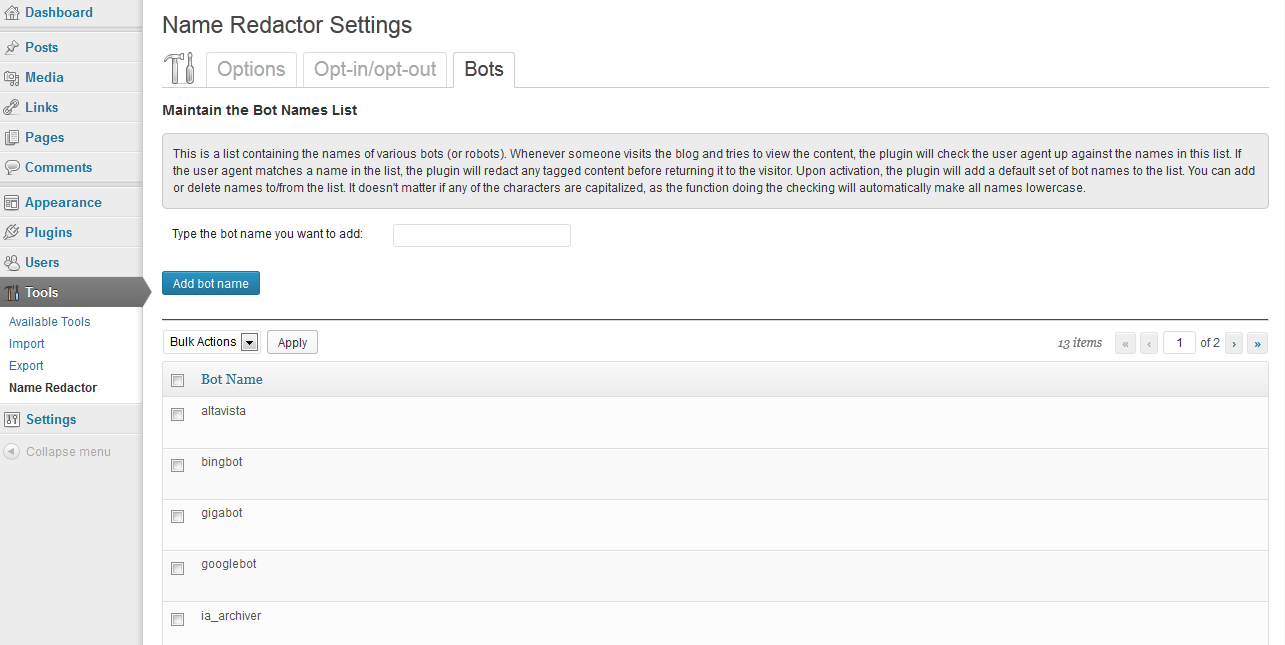
Task: Click the Links chain icon
Action: click(x=12, y=107)
